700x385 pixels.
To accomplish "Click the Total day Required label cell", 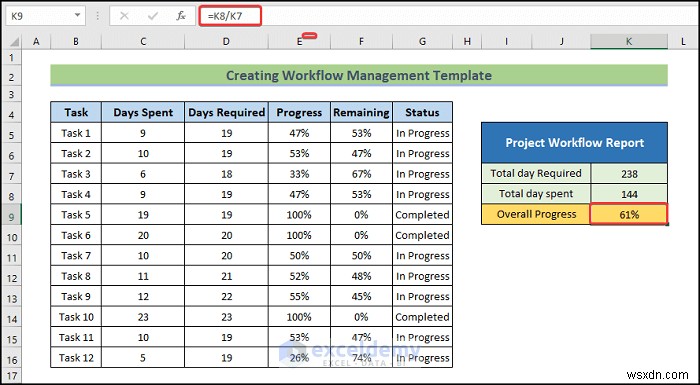I will coord(536,173).
